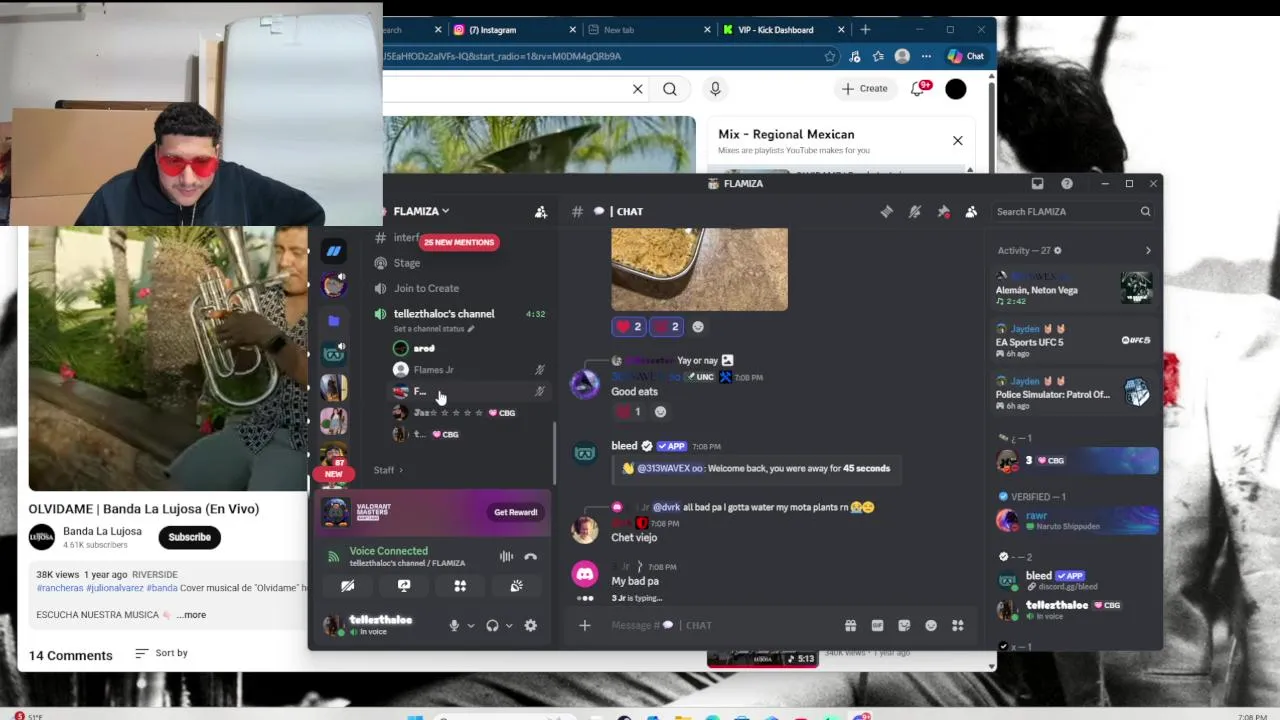Open activities launcher in voice panel
Image resolution: width=1280 pixels, height=720 pixels.
point(460,586)
